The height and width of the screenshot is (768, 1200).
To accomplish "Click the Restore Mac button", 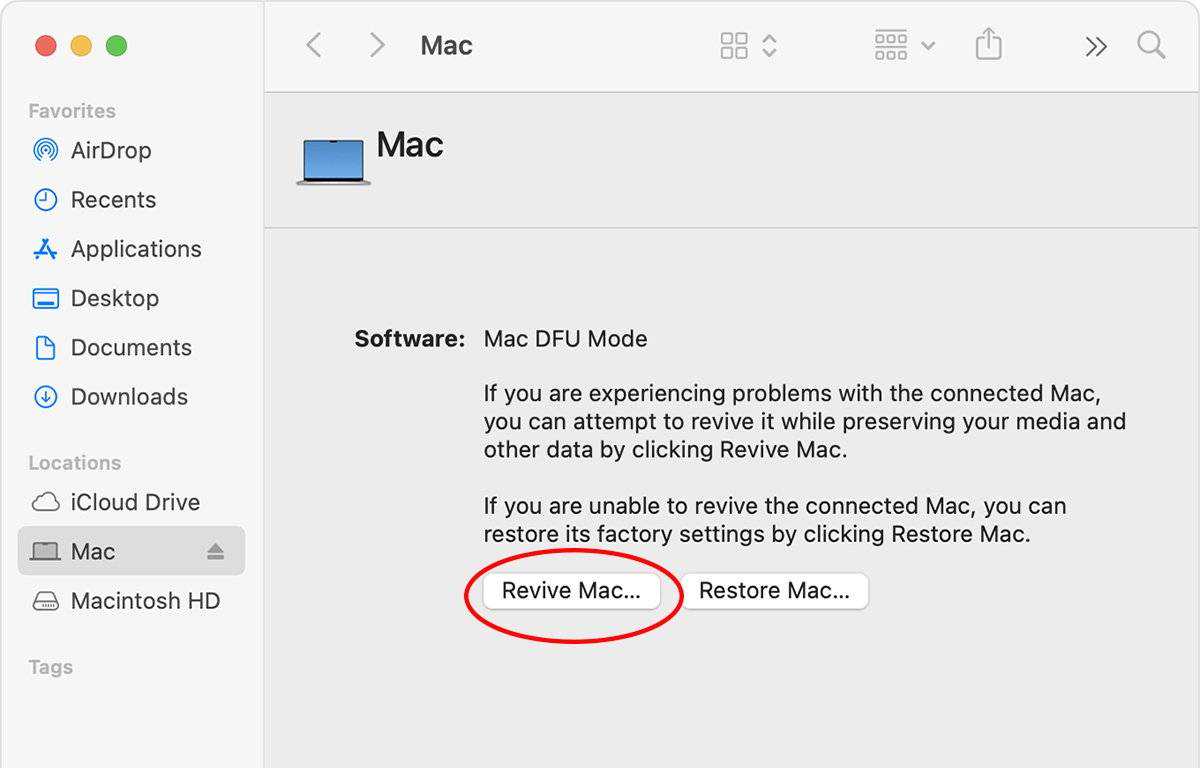I will click(x=774, y=591).
